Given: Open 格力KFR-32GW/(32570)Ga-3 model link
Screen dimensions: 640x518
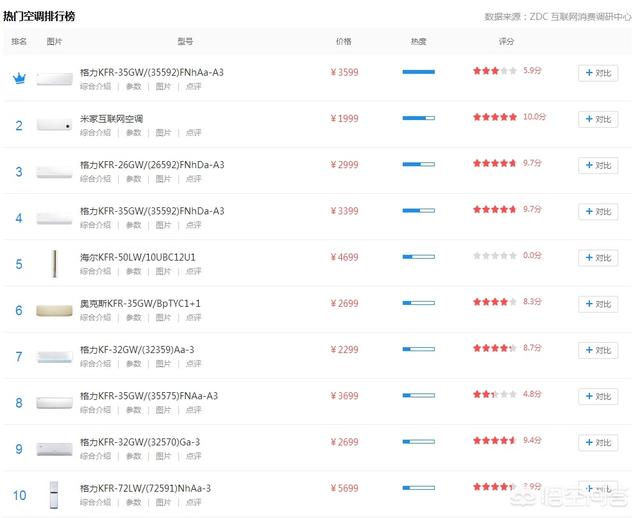Looking at the screenshot, I should (140, 442).
